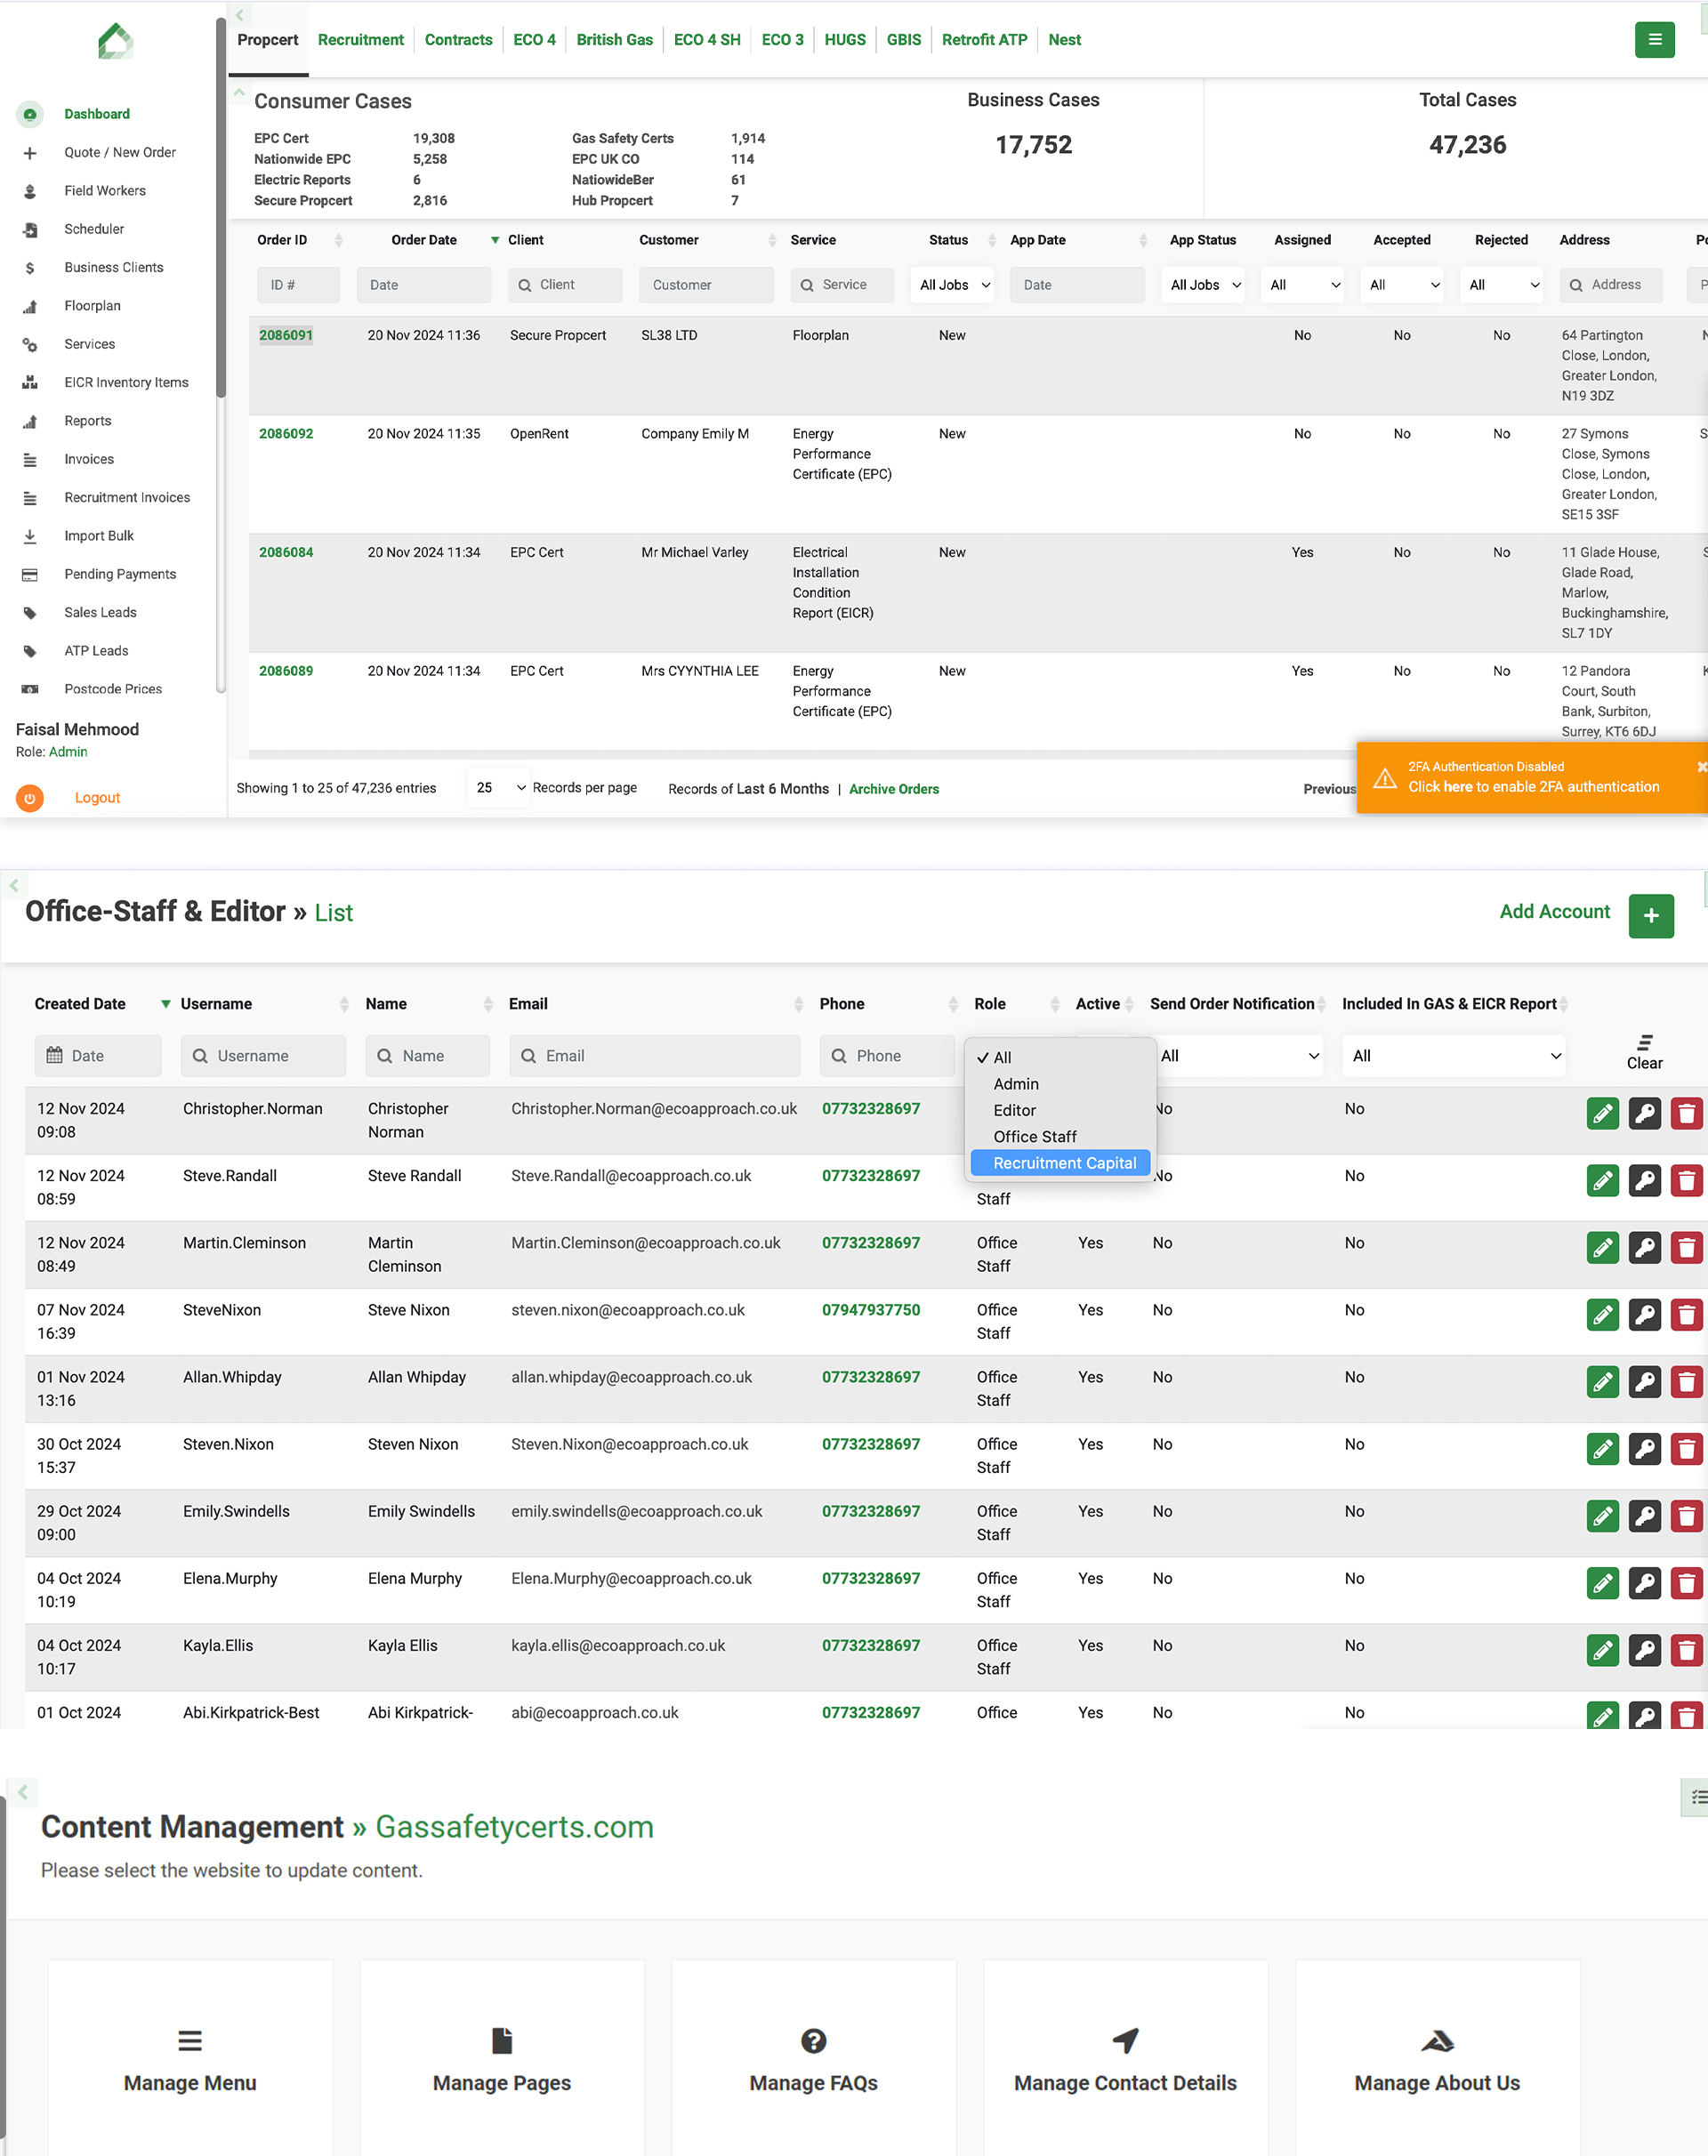Click the Business Clients dollar icon
Viewport: 1708px width, 2156px height.
[x=30, y=268]
